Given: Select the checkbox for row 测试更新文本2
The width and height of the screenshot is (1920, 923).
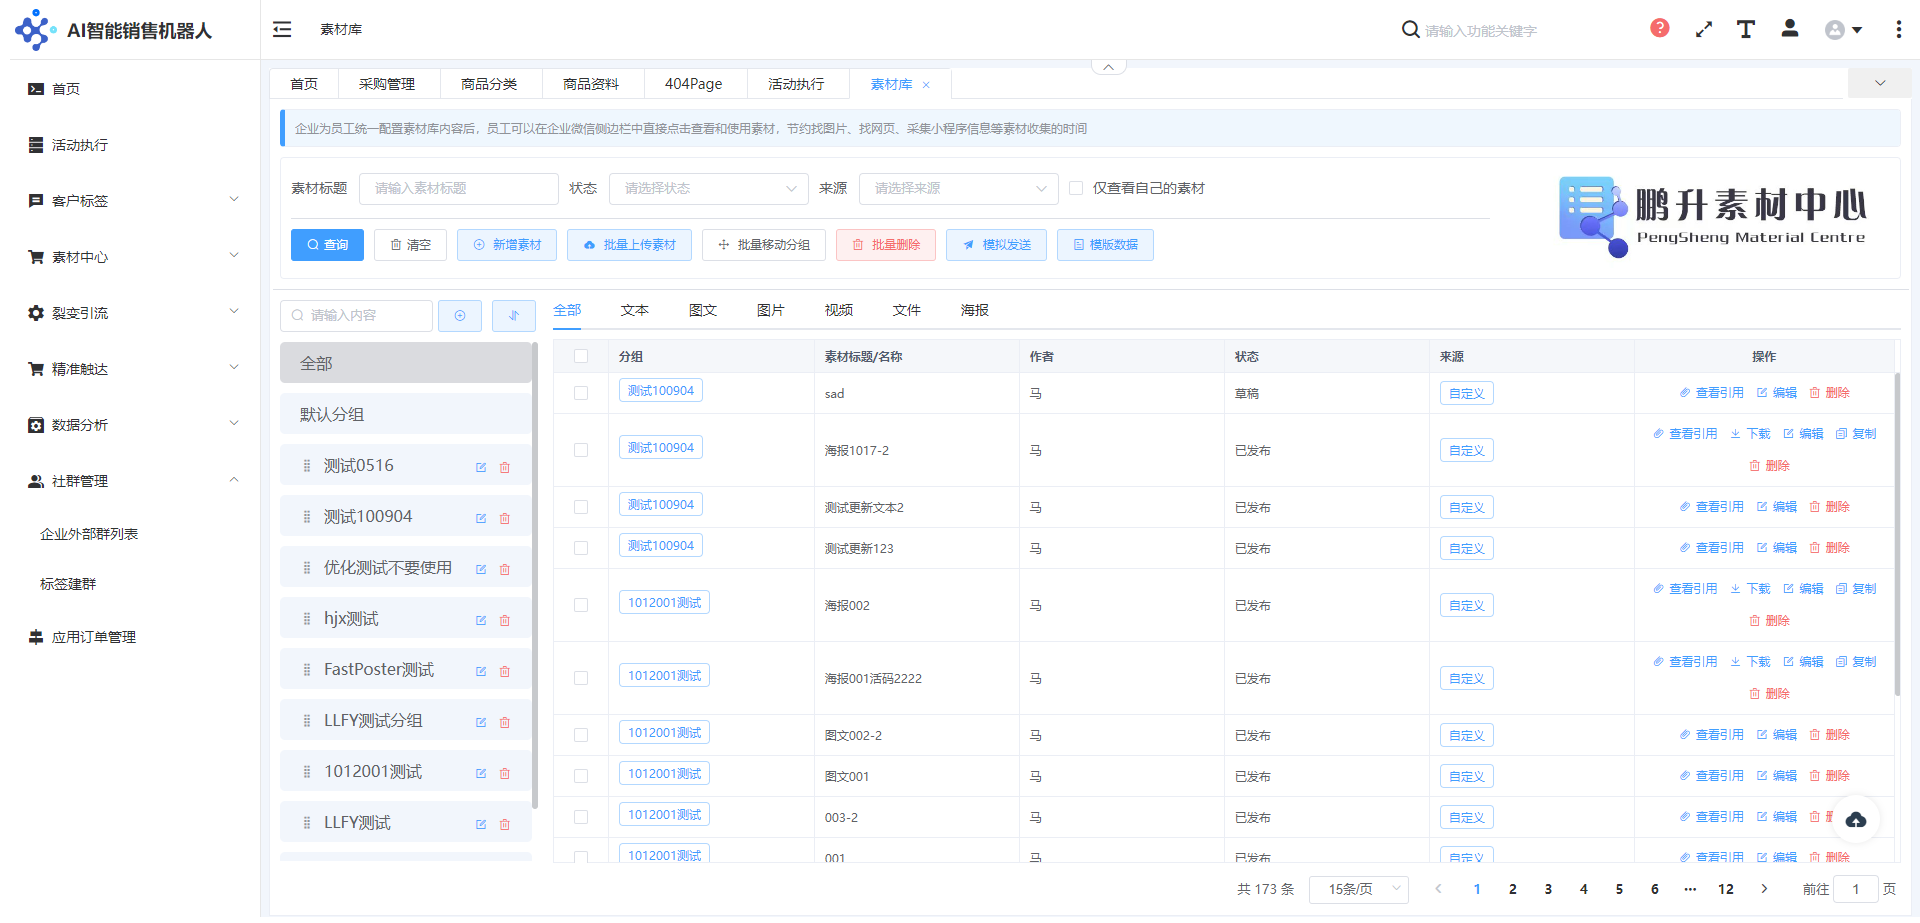Looking at the screenshot, I should tap(581, 507).
